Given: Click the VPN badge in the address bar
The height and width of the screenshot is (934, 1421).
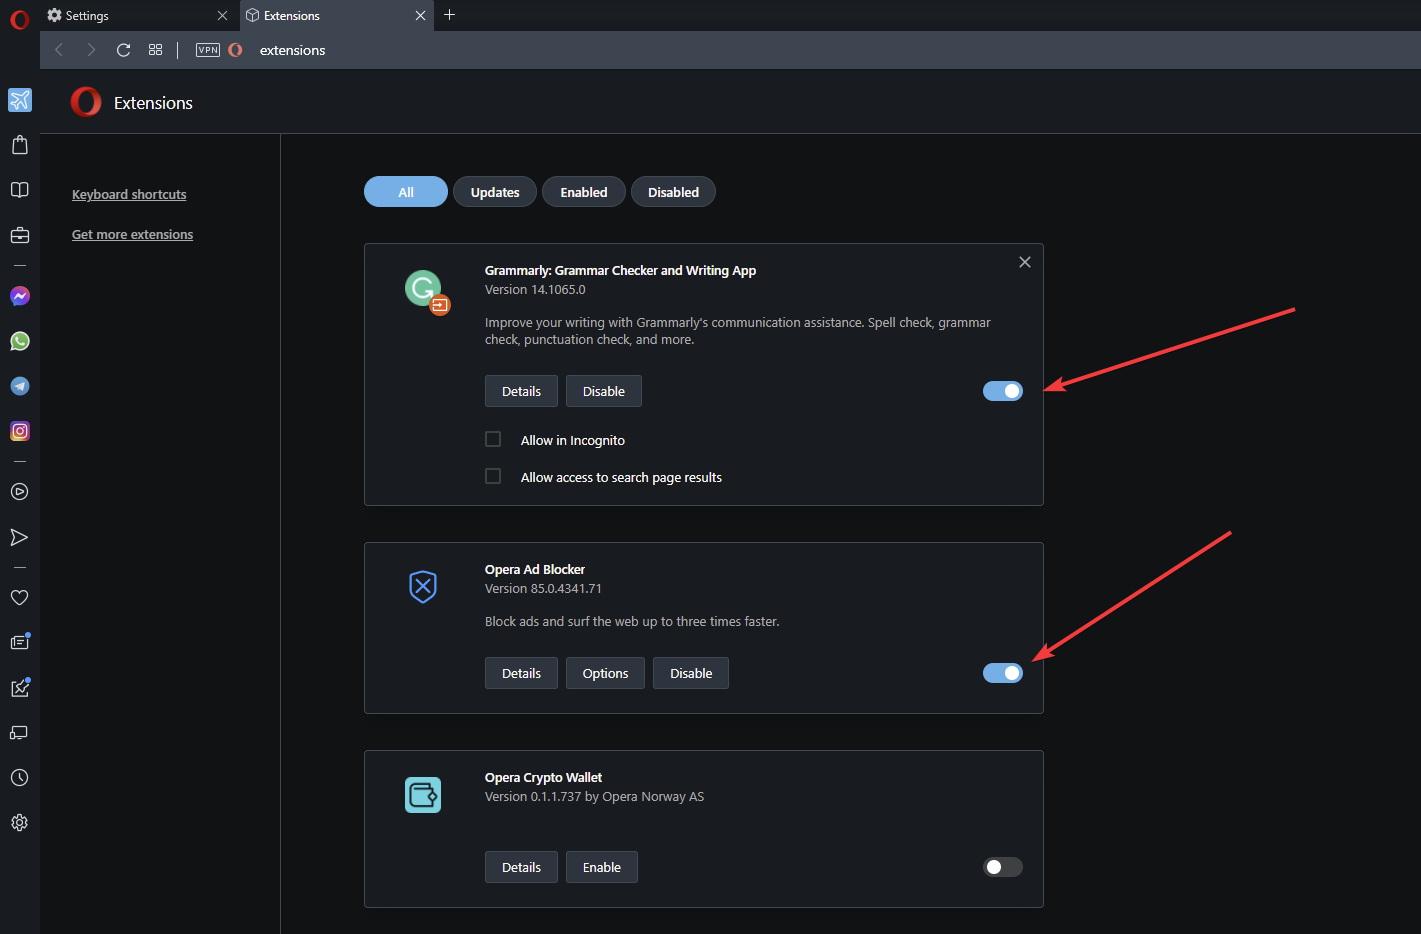Looking at the screenshot, I should coord(208,50).
